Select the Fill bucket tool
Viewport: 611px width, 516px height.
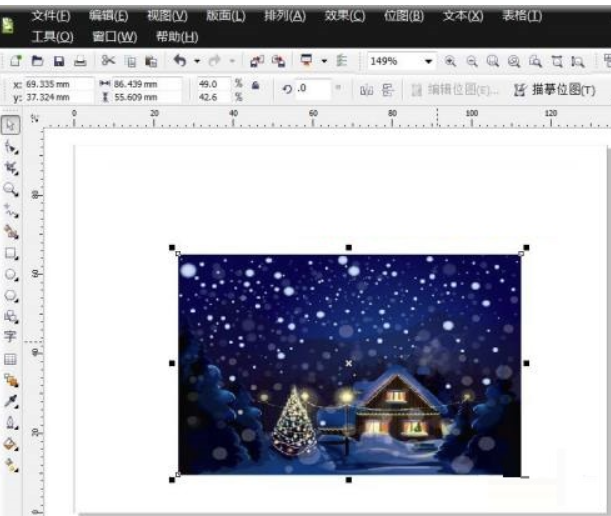click(11, 444)
